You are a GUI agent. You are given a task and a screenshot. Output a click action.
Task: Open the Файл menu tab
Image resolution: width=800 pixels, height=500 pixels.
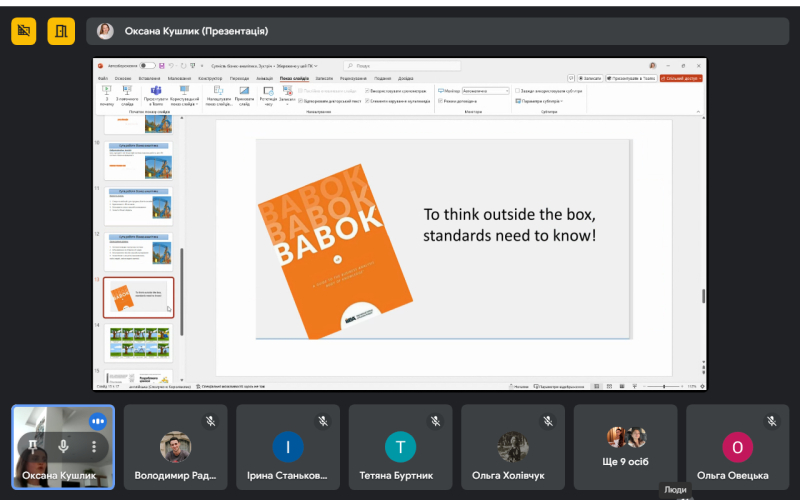click(103, 79)
